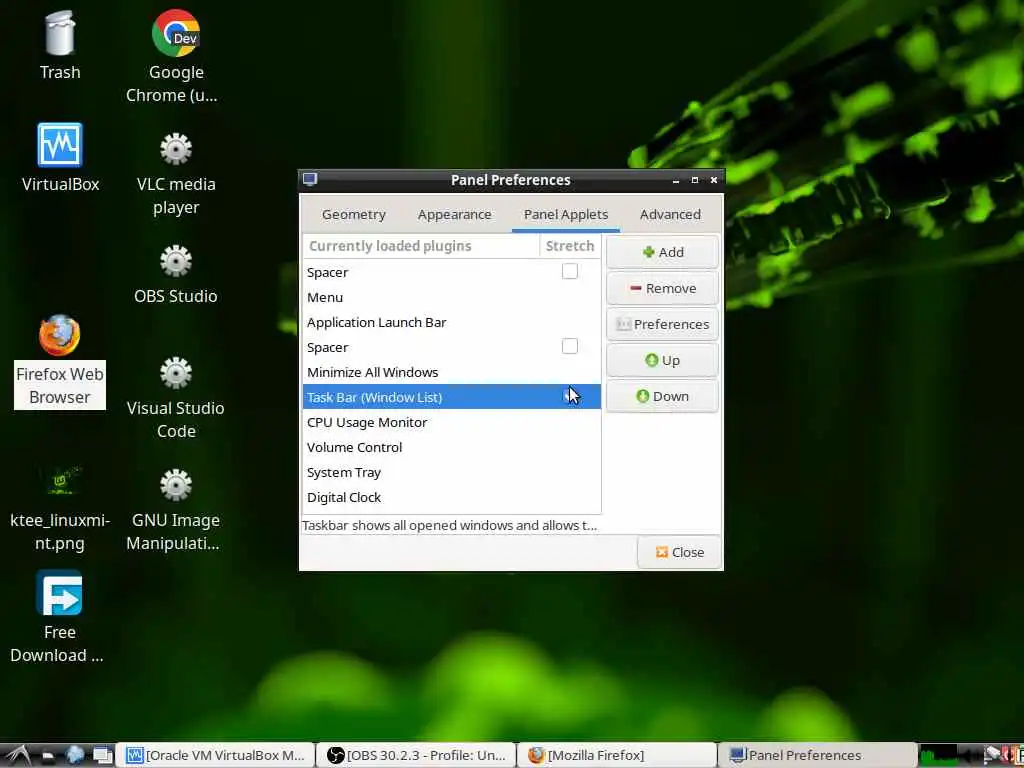Select the ktee_linuxmint.png file icon

pyautogui.click(x=59, y=482)
